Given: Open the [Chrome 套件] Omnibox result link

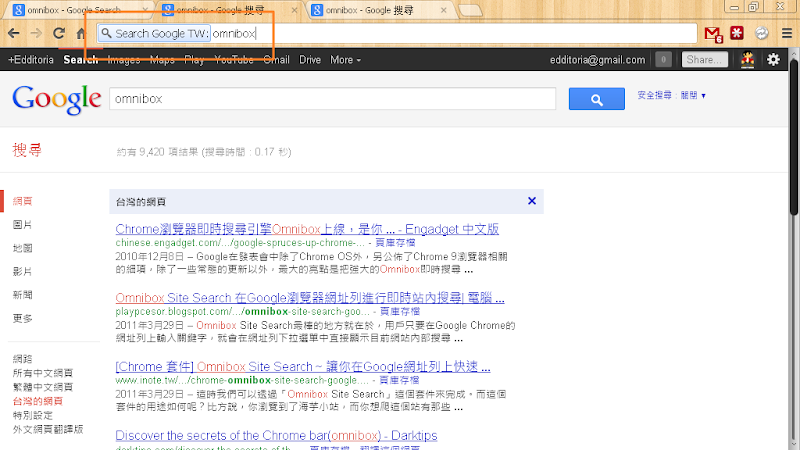Looking at the screenshot, I should pos(303,367).
